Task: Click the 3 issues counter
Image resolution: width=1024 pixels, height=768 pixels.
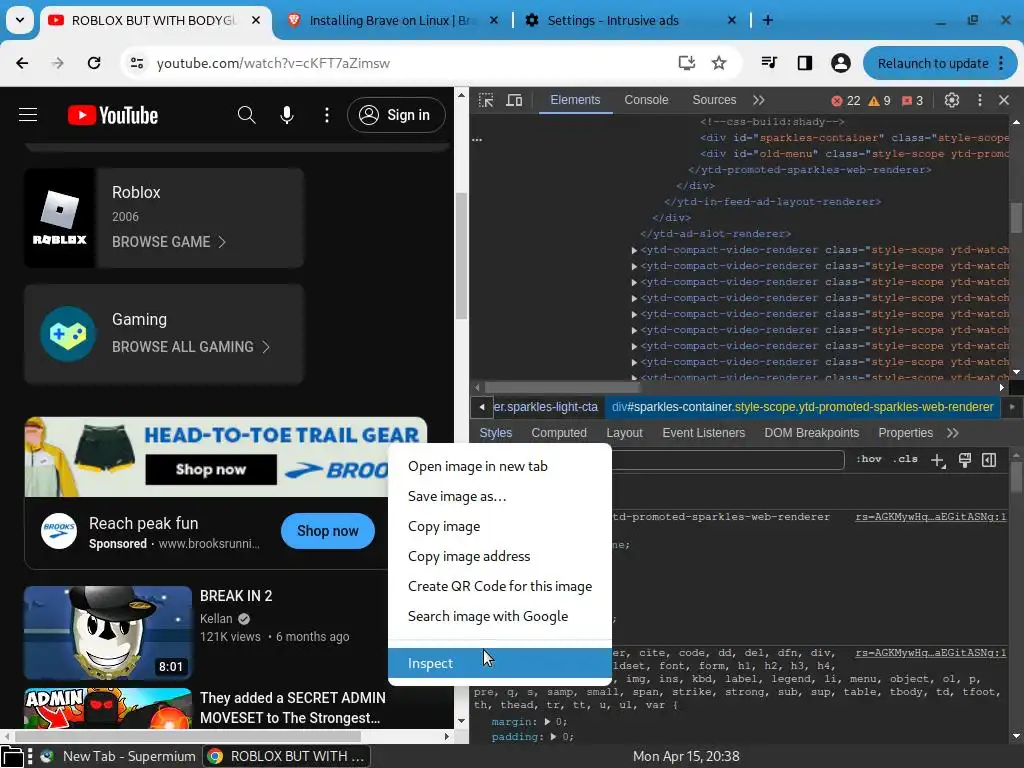Action: pos(912,101)
